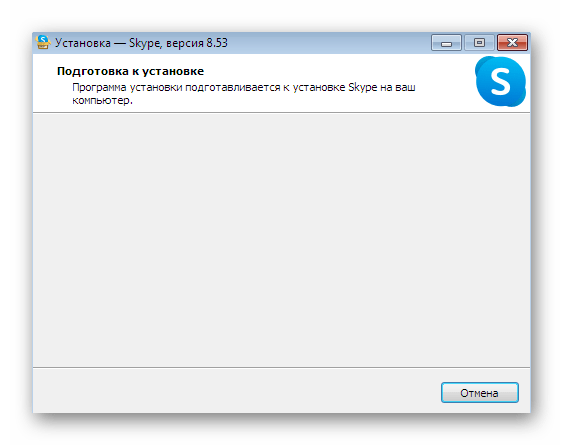The image size is (563, 445).
Task: Click the Skype installer icon in title bar
Action: pos(43,42)
